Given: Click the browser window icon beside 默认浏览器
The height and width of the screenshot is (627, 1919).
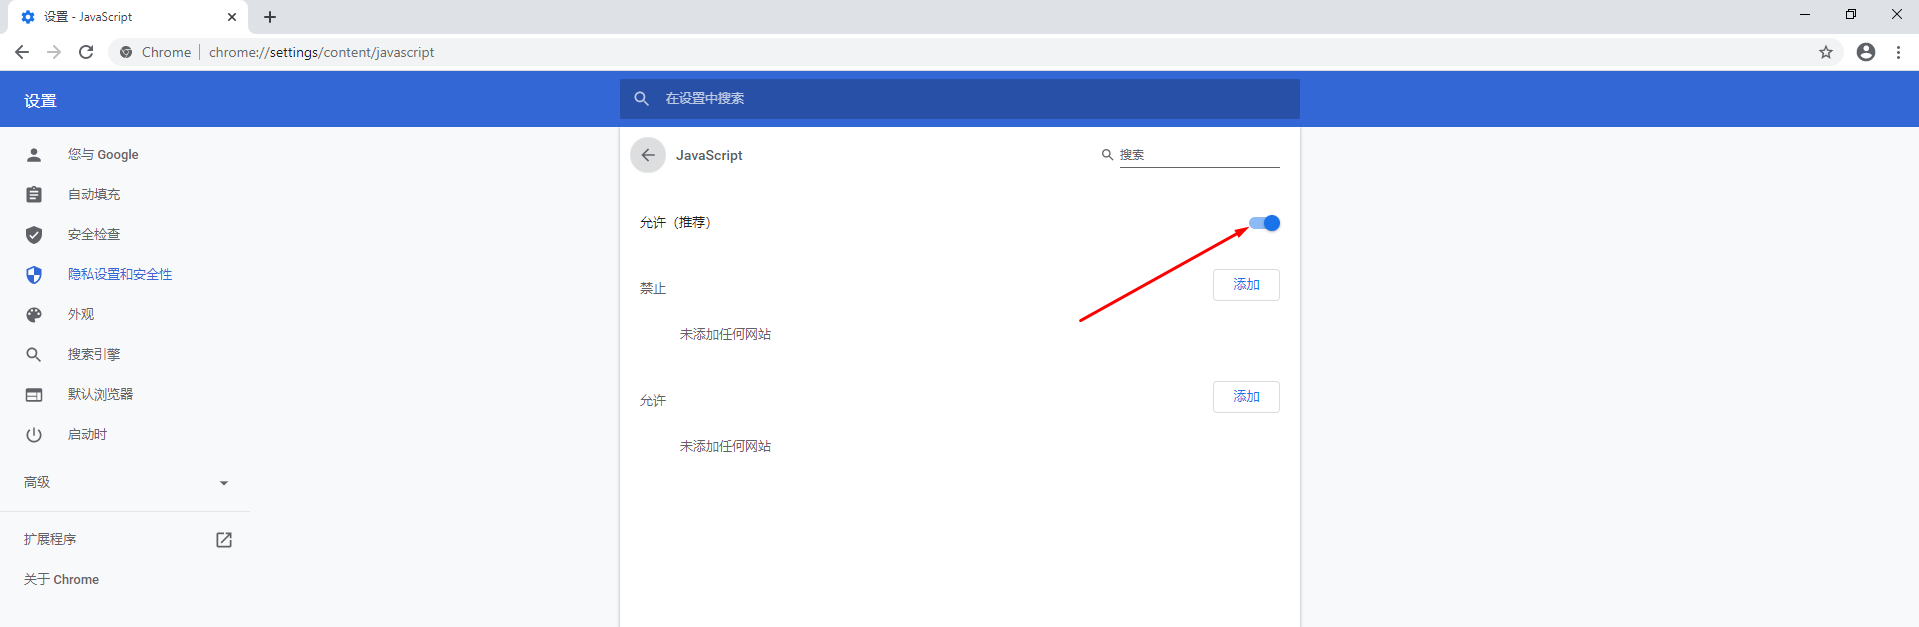Looking at the screenshot, I should [34, 394].
